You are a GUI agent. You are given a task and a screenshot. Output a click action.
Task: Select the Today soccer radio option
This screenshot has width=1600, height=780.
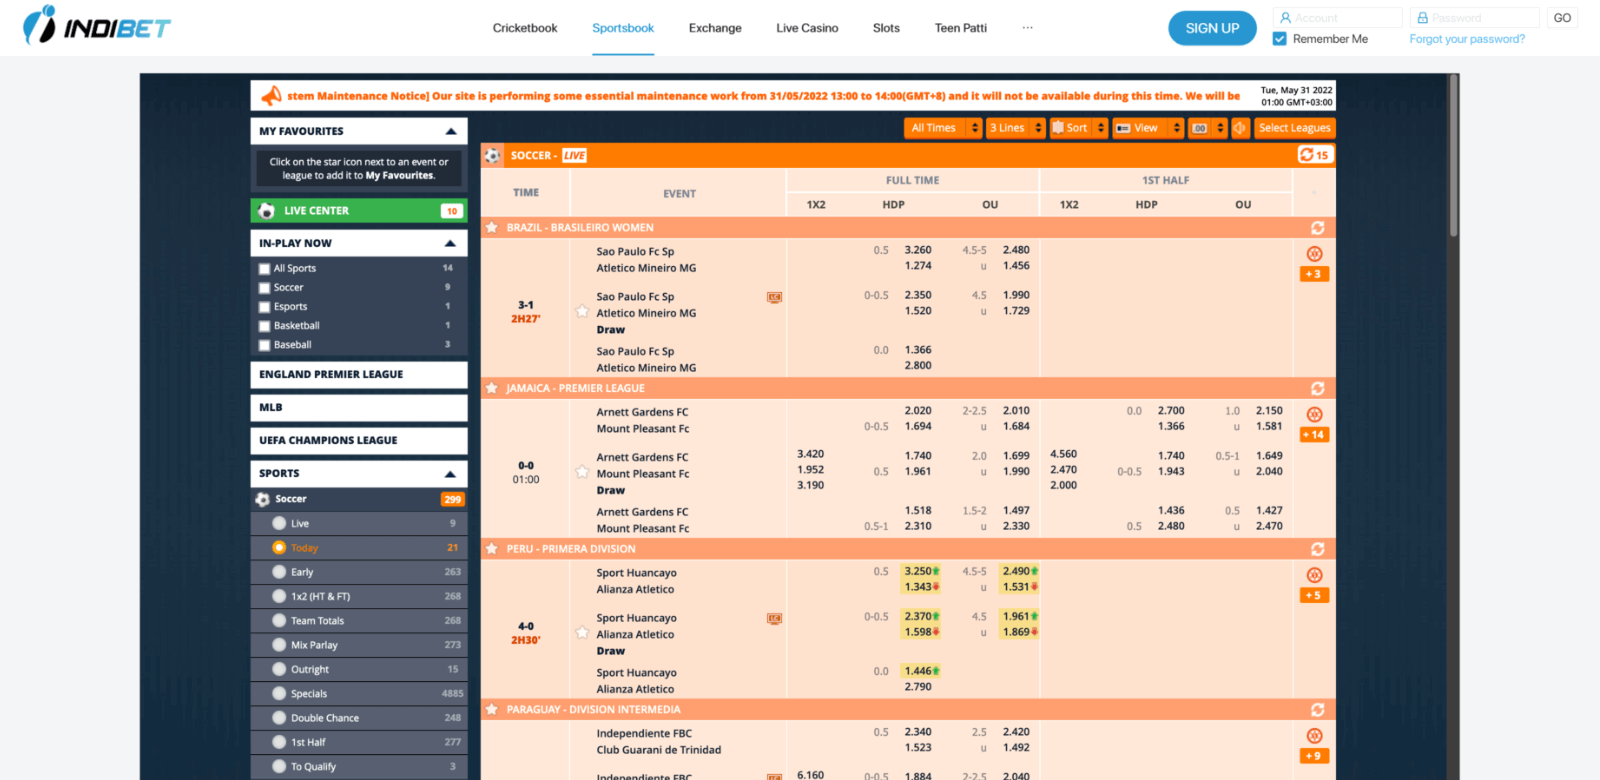(x=279, y=548)
